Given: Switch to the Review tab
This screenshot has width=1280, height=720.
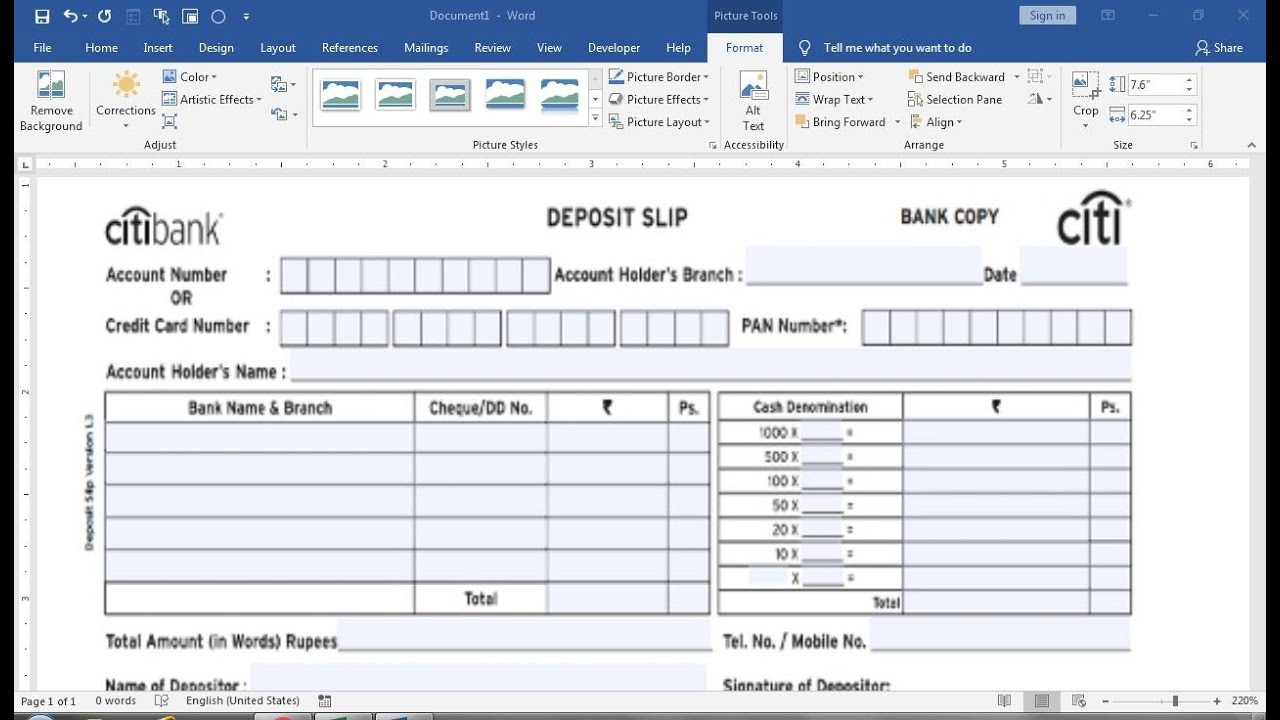Looking at the screenshot, I should click(x=492, y=48).
